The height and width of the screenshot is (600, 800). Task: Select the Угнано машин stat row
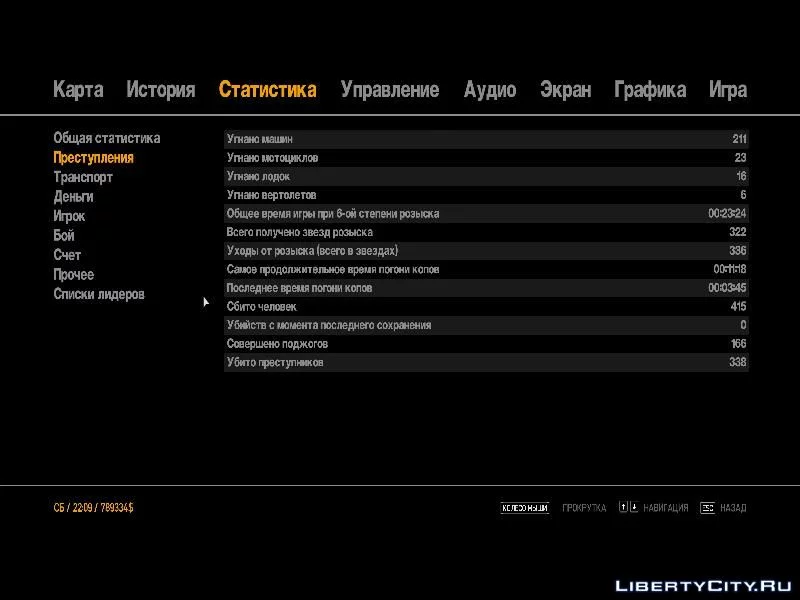click(x=486, y=139)
